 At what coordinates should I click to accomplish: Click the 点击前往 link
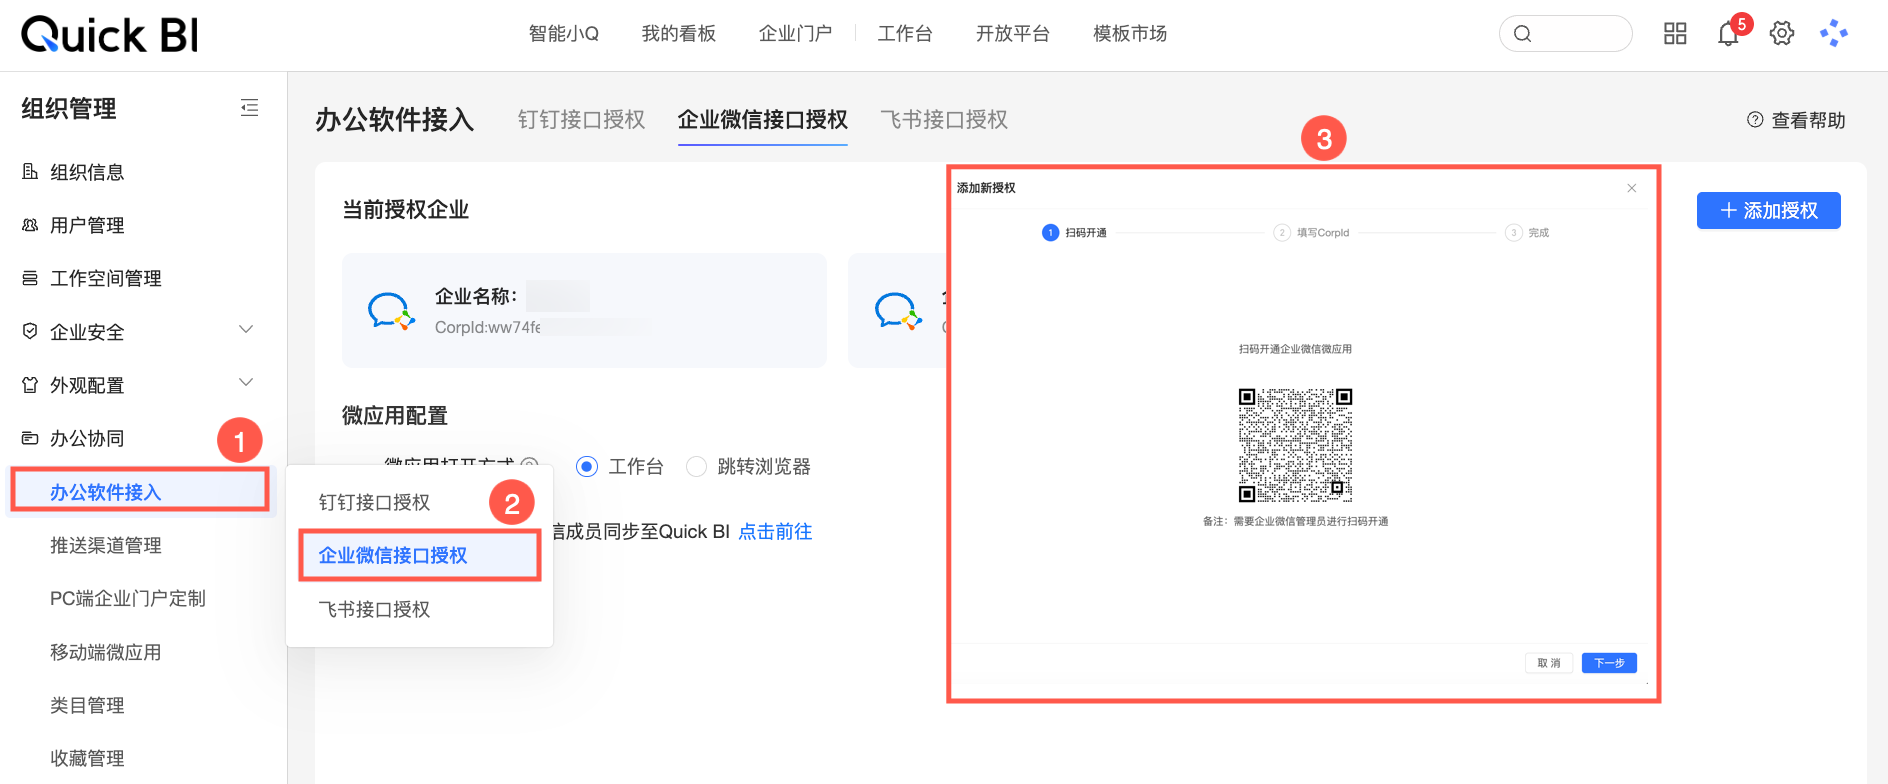(775, 532)
